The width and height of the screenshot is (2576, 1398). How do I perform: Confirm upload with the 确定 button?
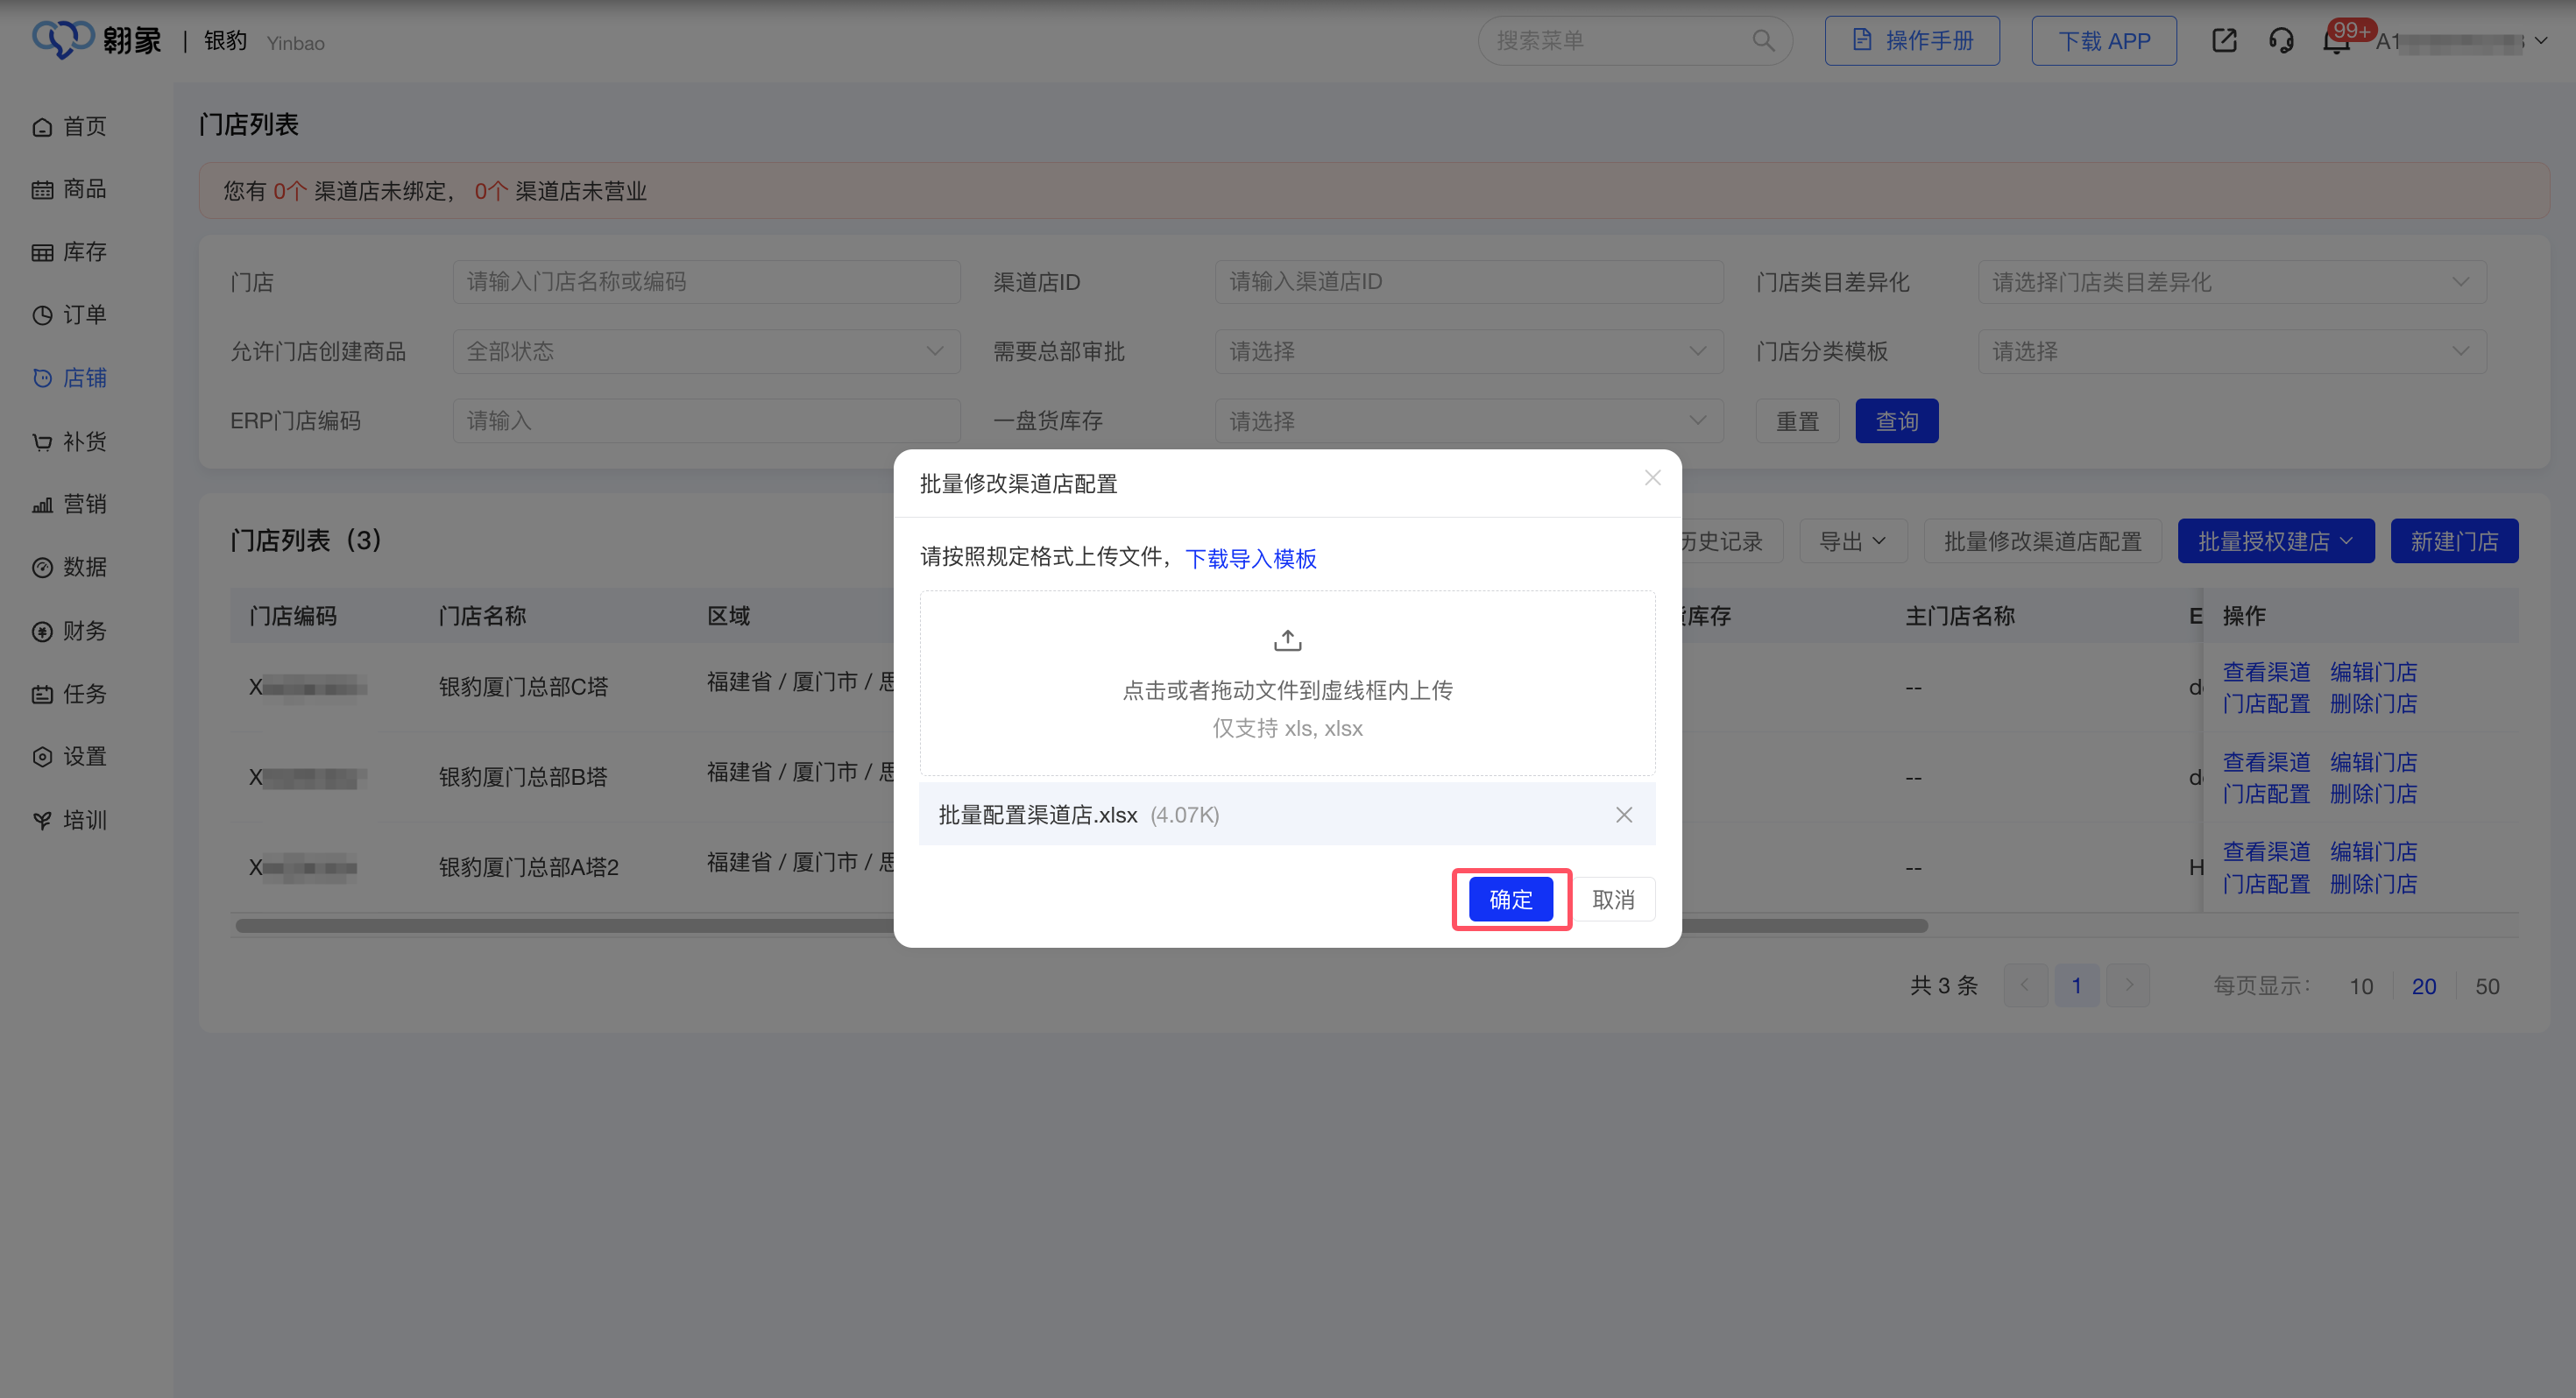point(1510,899)
